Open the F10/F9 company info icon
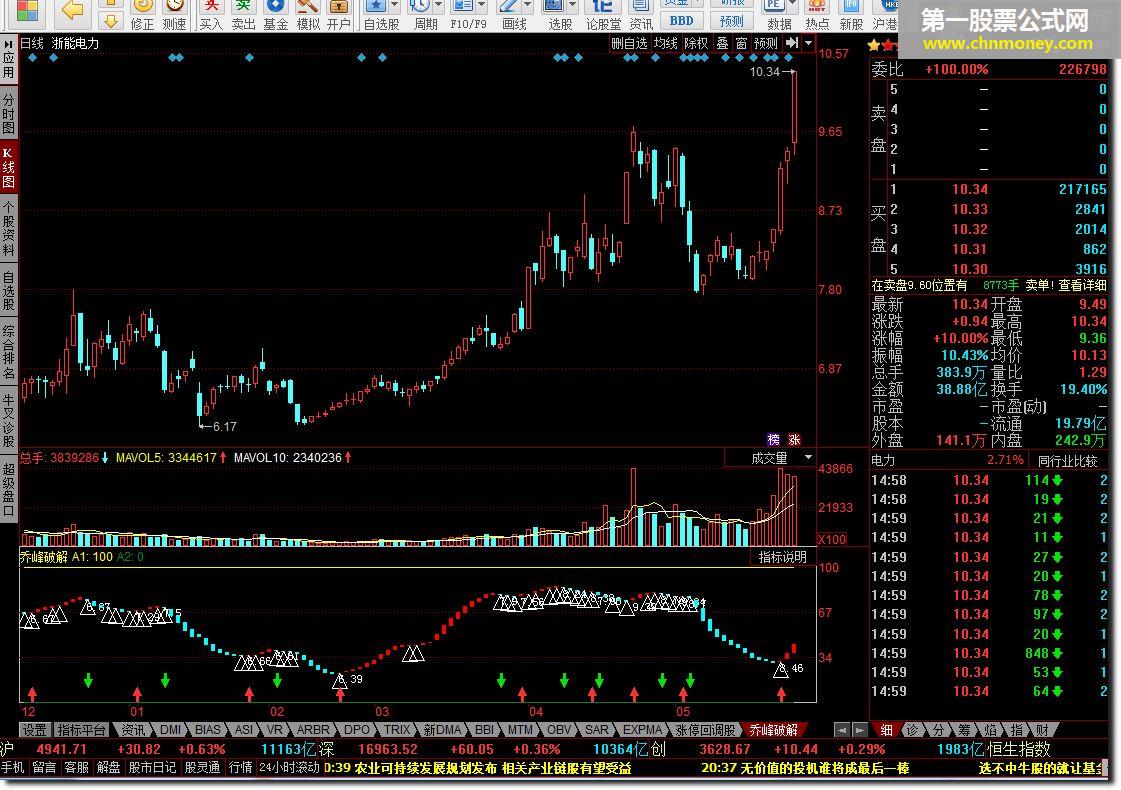The height and width of the screenshot is (790, 1121). click(x=464, y=15)
